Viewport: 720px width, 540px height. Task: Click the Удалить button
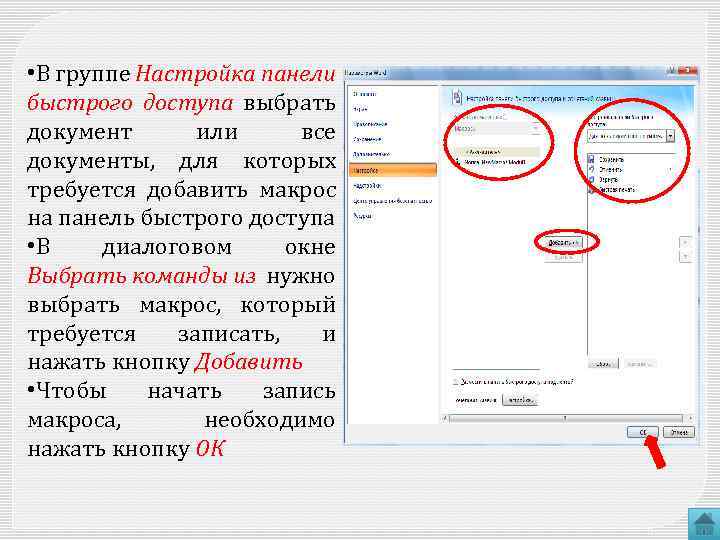[563, 257]
